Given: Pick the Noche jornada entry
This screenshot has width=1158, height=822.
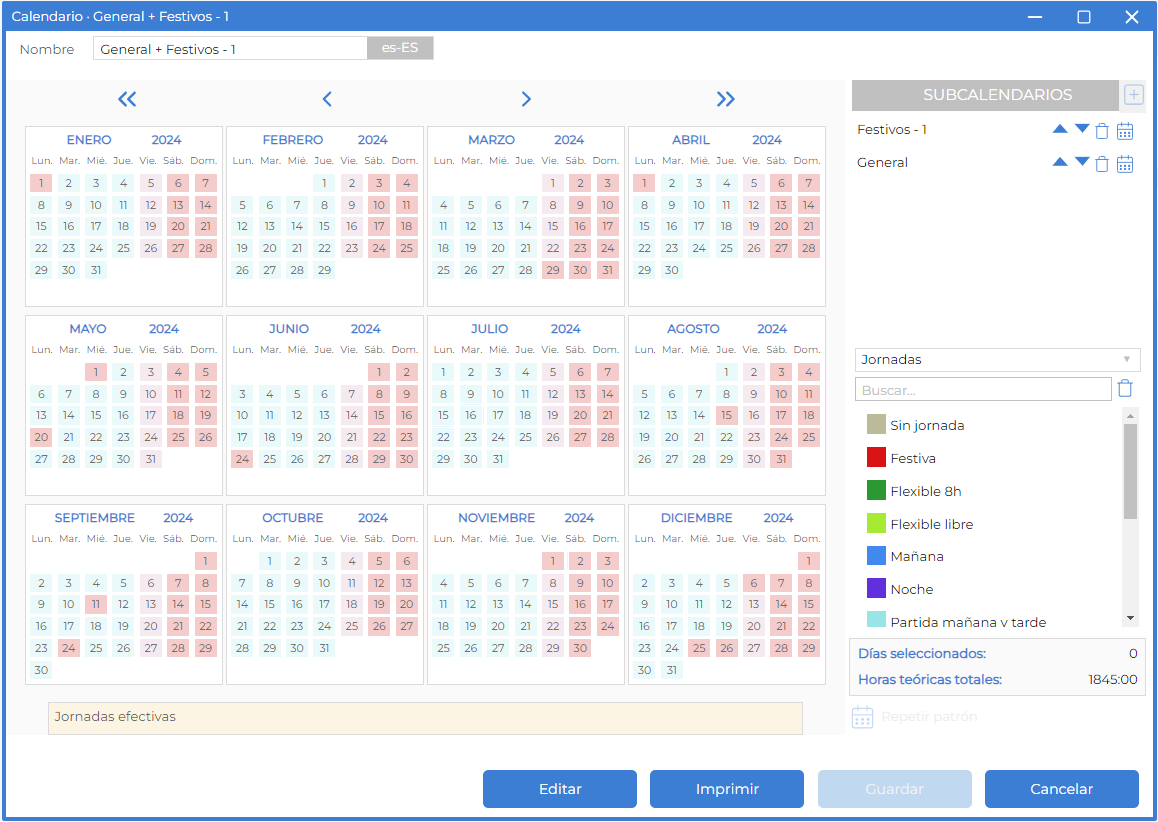Looking at the screenshot, I should point(911,589).
